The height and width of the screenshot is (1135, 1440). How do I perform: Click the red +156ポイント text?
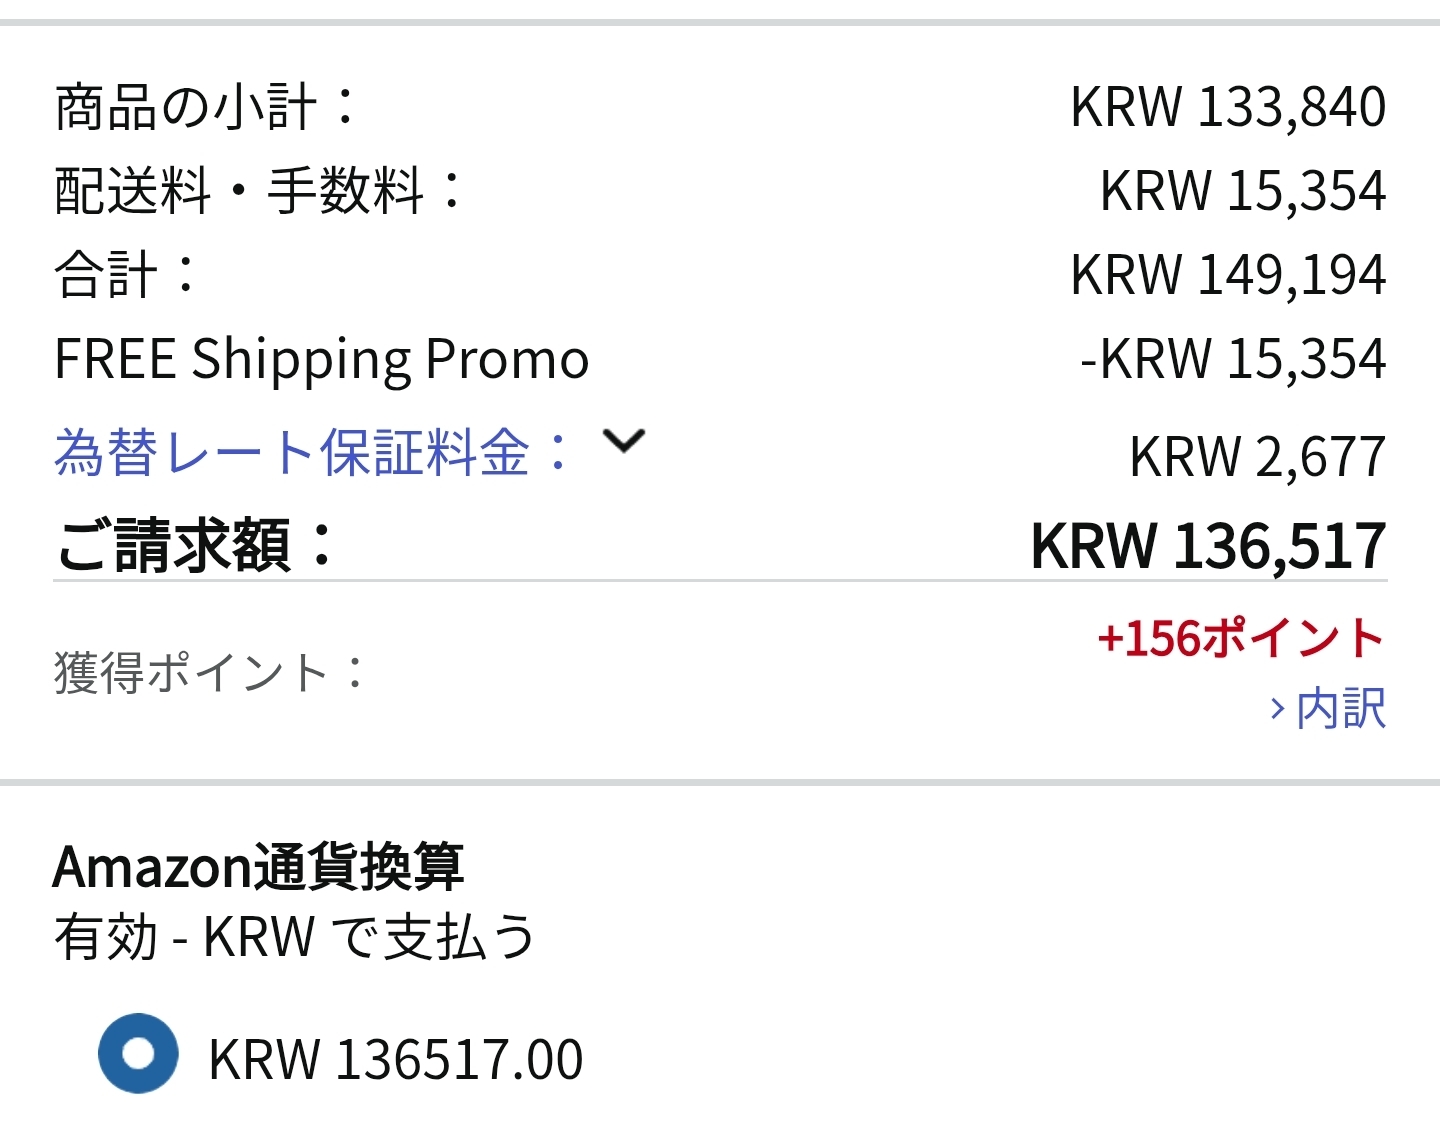point(1240,638)
